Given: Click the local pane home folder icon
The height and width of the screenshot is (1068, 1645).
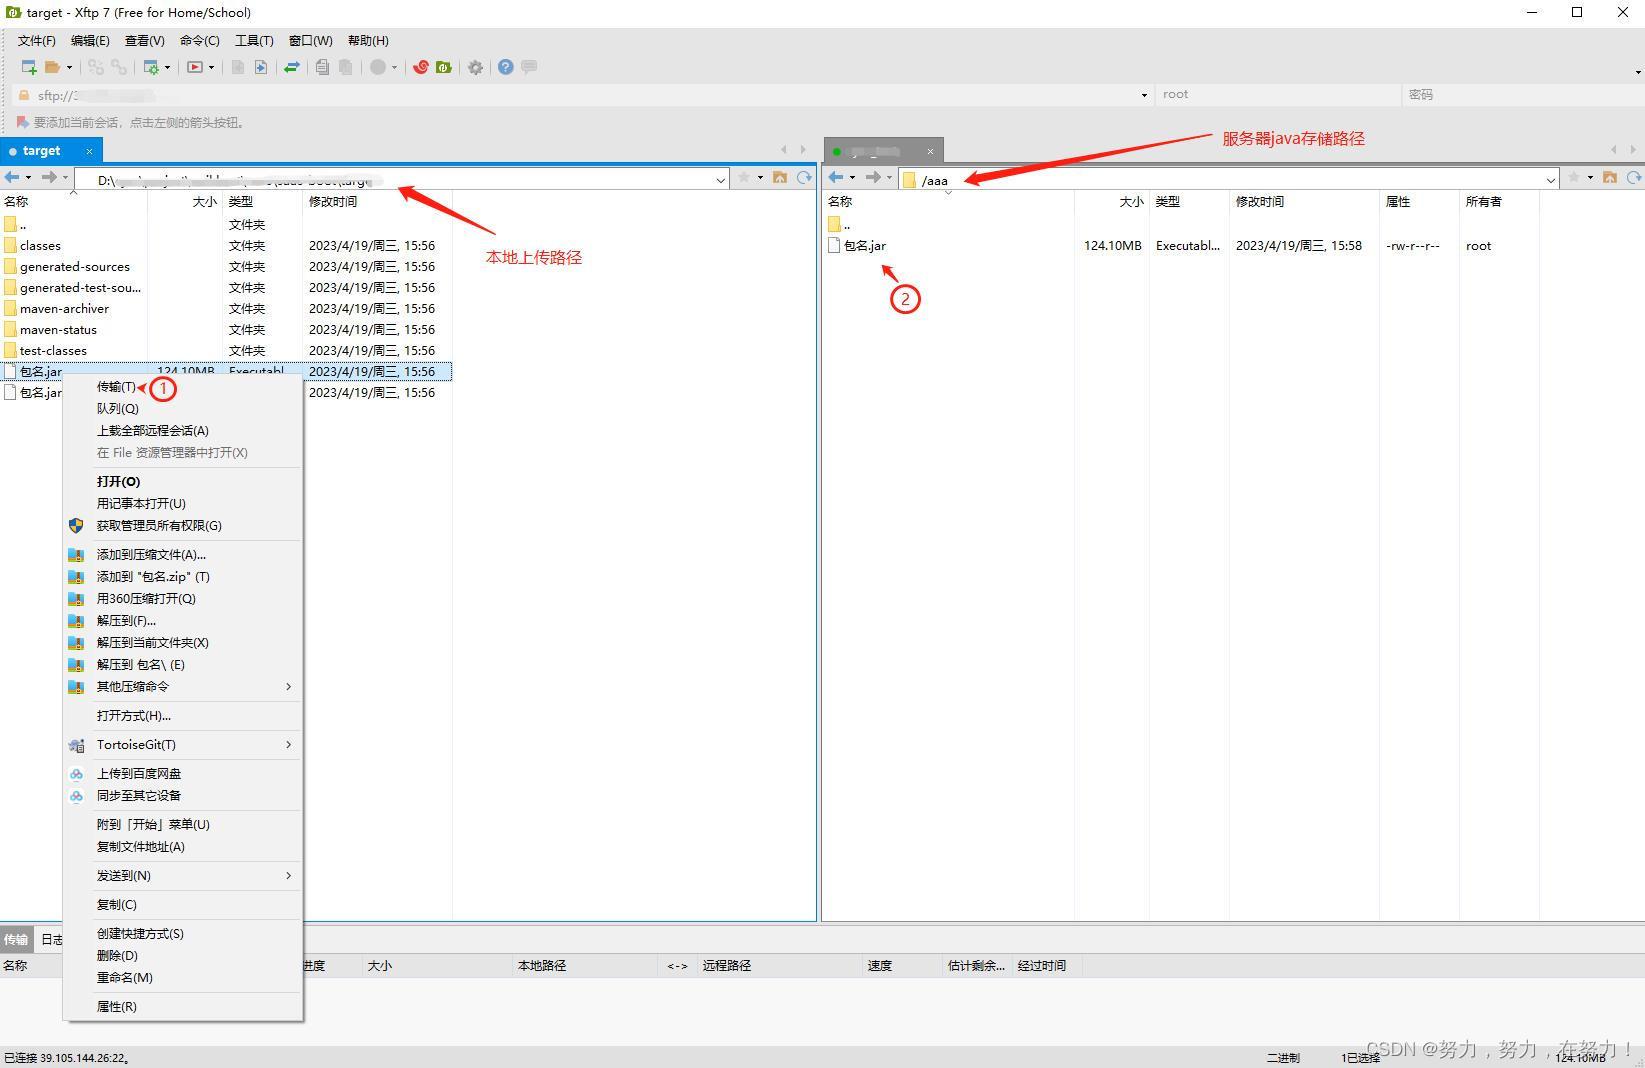Looking at the screenshot, I should tap(780, 177).
